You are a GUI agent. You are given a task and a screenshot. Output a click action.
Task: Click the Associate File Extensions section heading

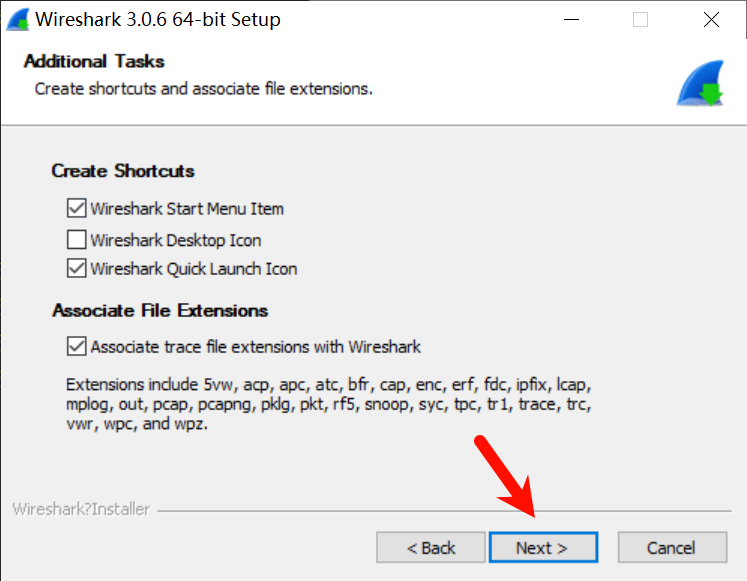(160, 311)
